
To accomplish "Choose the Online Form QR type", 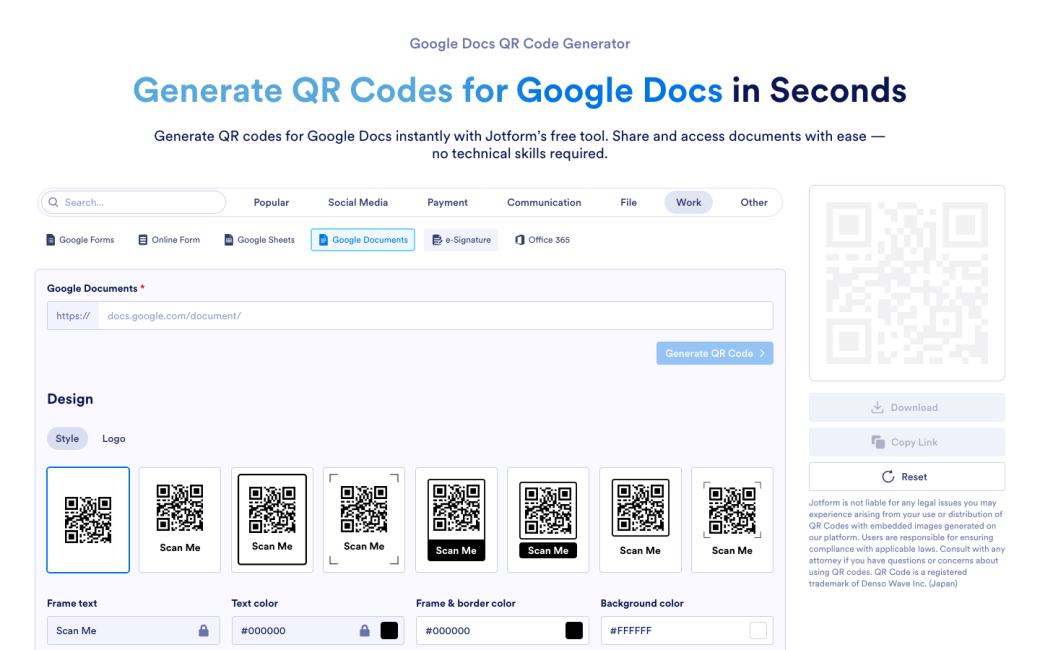I will tap(168, 239).
